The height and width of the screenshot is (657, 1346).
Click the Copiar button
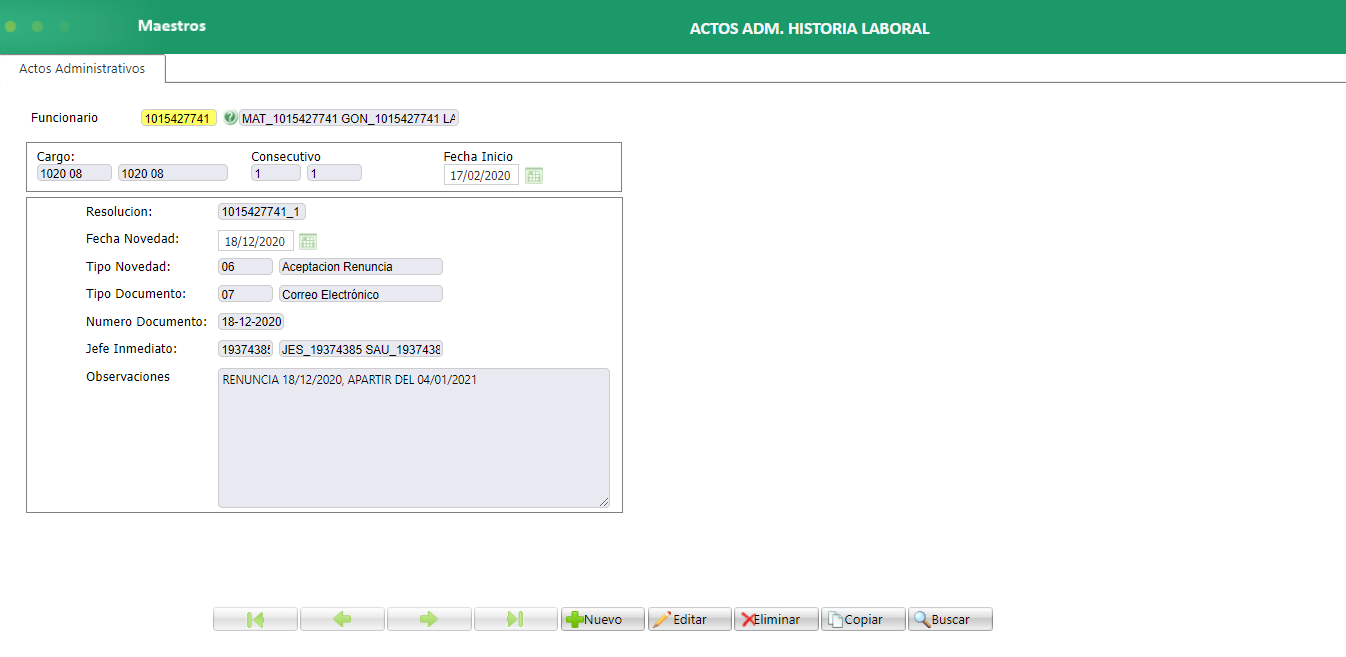864,620
